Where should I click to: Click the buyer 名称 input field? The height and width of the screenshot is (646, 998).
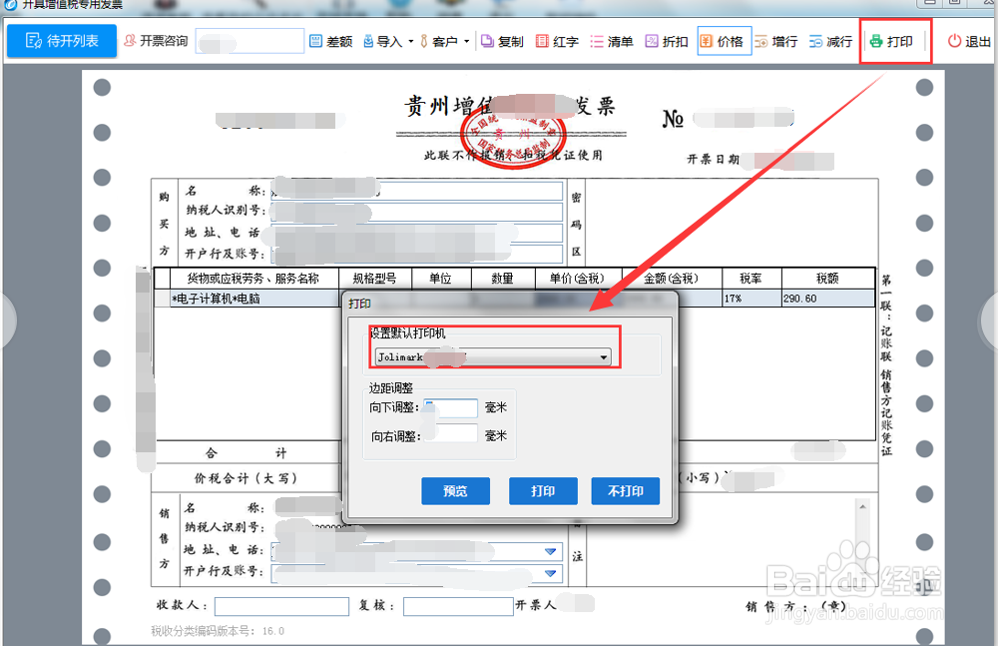pyautogui.click(x=417, y=192)
